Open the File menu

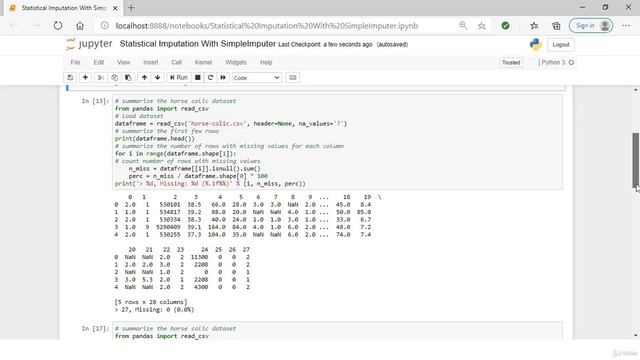pyautogui.click(x=75, y=62)
